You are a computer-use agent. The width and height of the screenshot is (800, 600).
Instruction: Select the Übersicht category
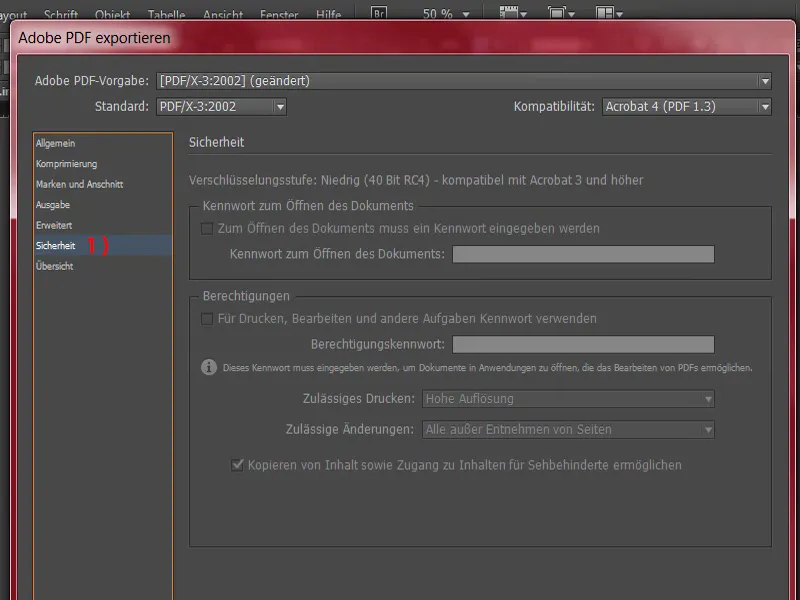pyautogui.click(x=103, y=266)
